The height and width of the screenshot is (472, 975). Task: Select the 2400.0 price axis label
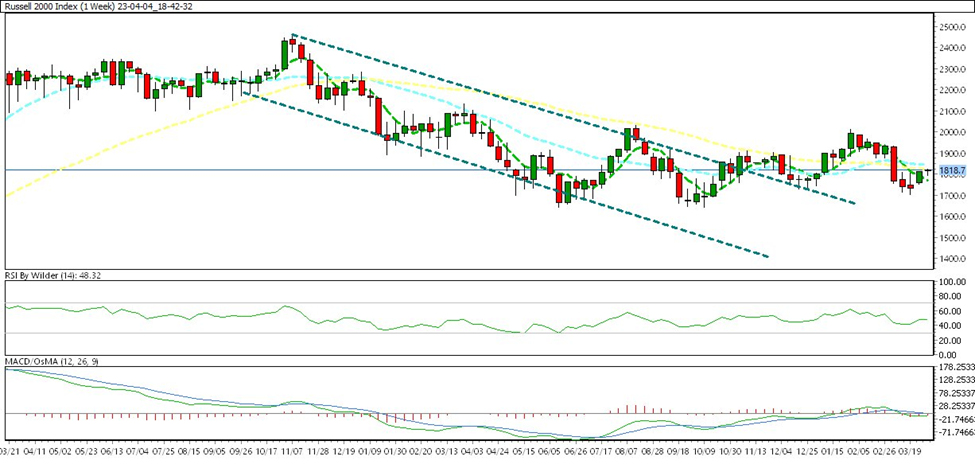pyautogui.click(x=954, y=49)
